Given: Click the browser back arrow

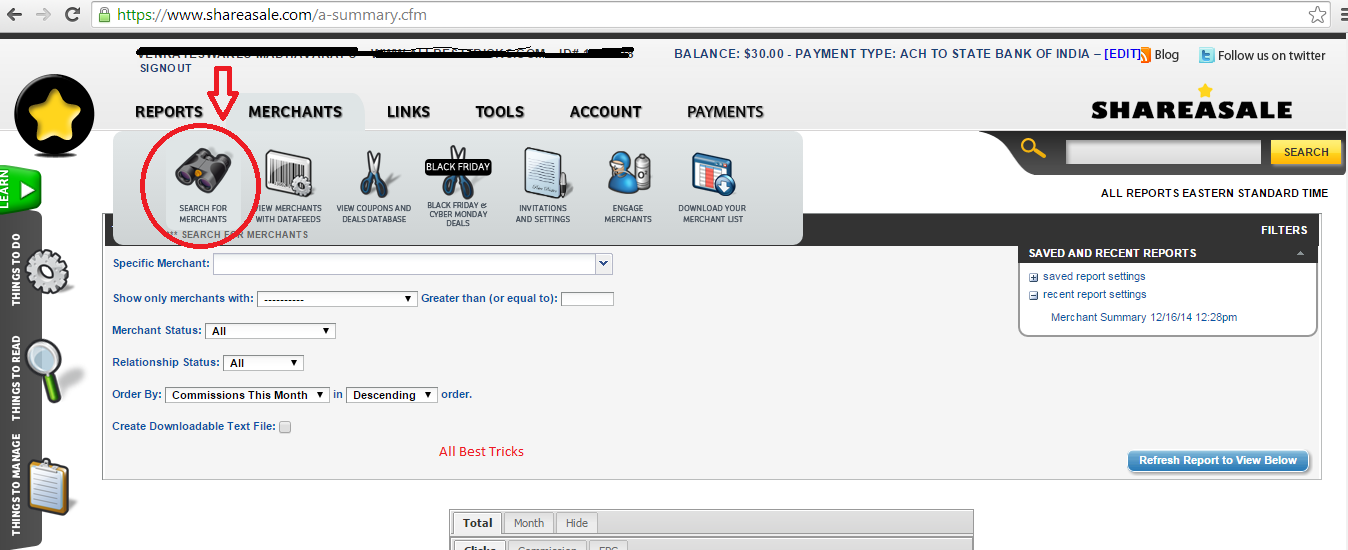Looking at the screenshot, I should pyautogui.click(x=14, y=15).
